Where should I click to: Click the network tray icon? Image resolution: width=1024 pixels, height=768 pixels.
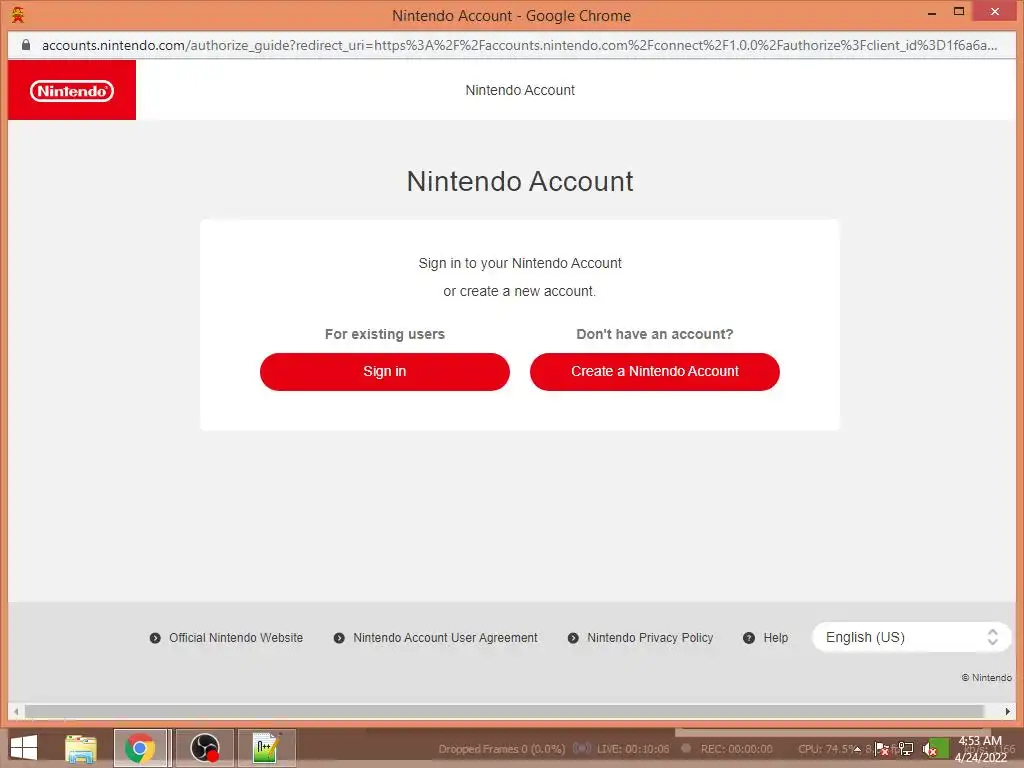(906, 749)
